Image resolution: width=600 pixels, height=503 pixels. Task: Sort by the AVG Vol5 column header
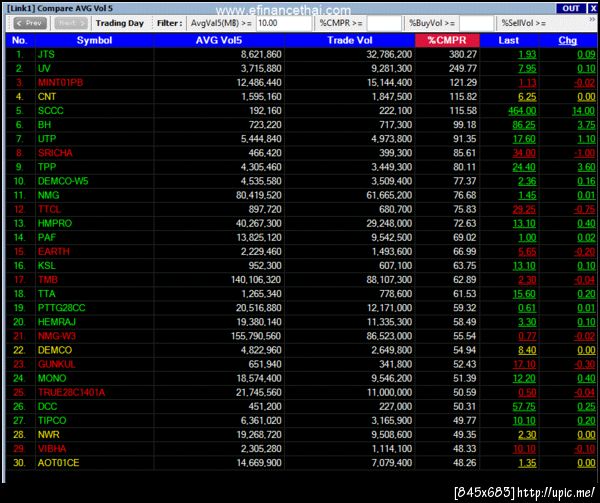click(x=219, y=40)
